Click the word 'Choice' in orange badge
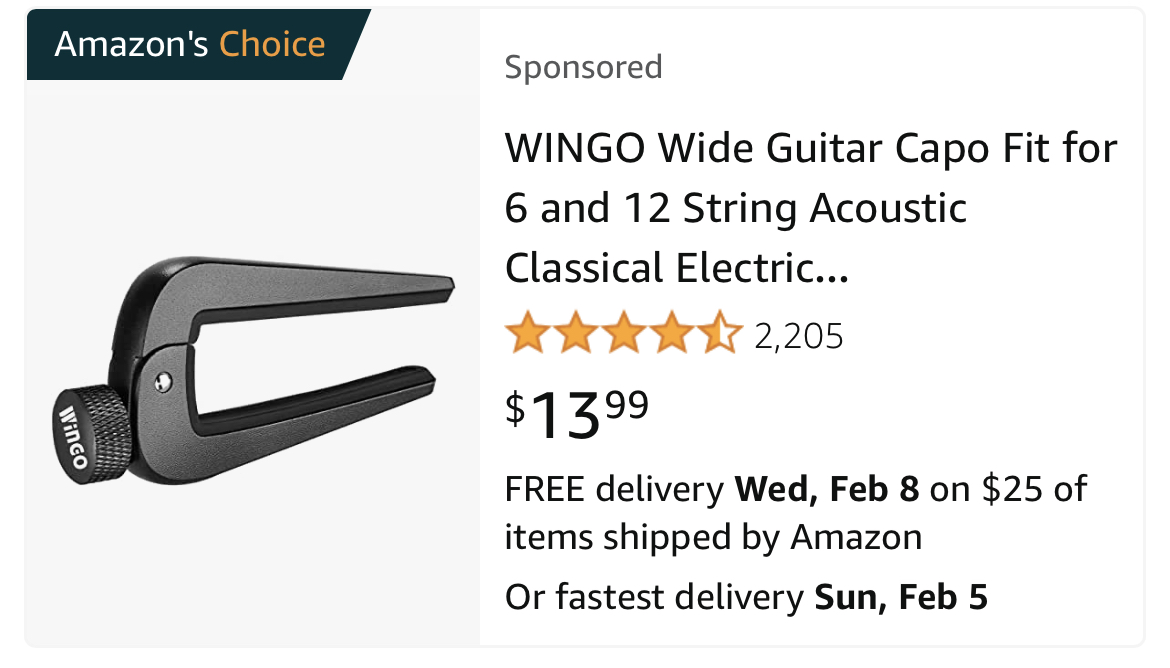1170x668 pixels. pos(272,44)
